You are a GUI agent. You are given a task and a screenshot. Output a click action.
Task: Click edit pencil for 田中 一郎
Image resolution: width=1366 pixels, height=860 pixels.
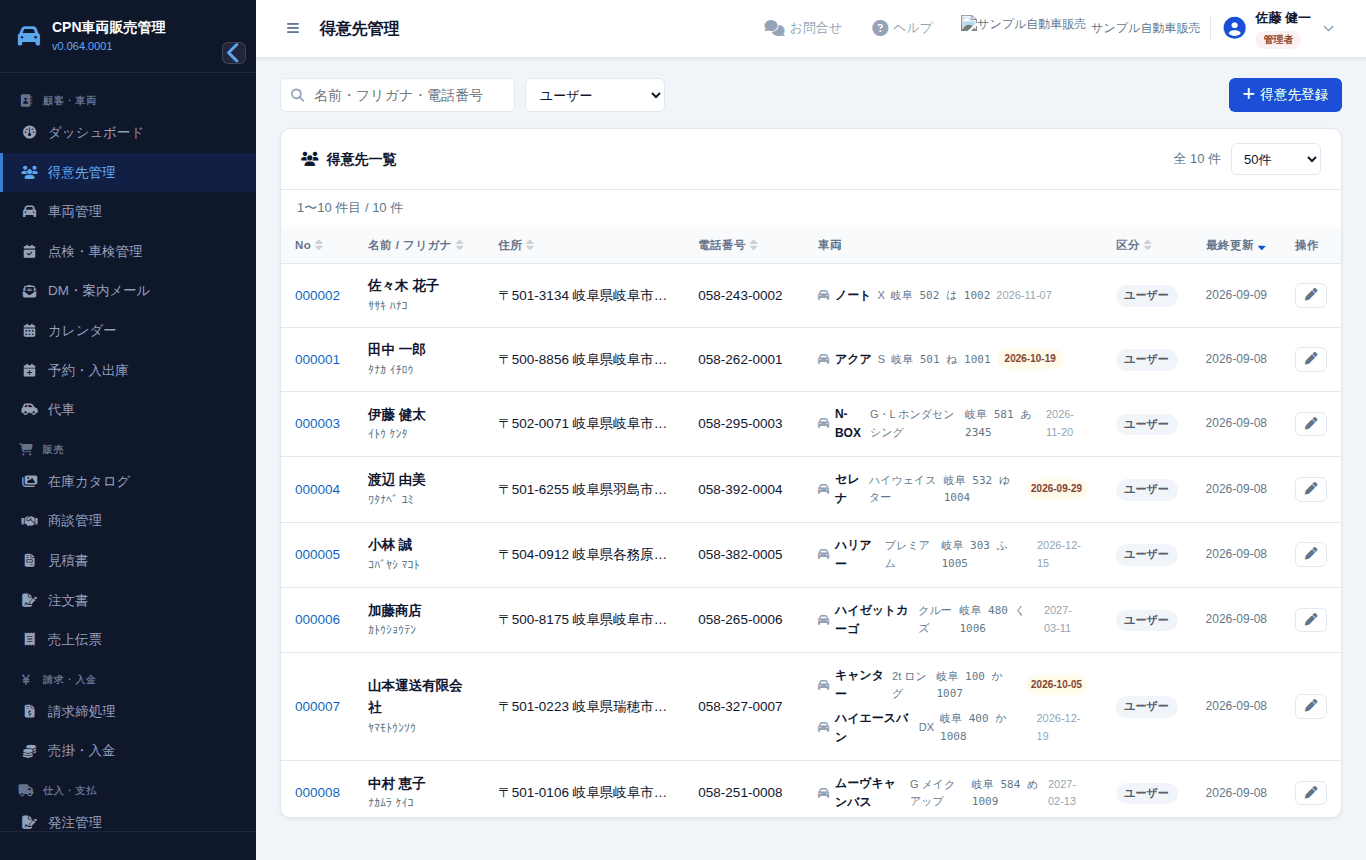pos(1311,359)
